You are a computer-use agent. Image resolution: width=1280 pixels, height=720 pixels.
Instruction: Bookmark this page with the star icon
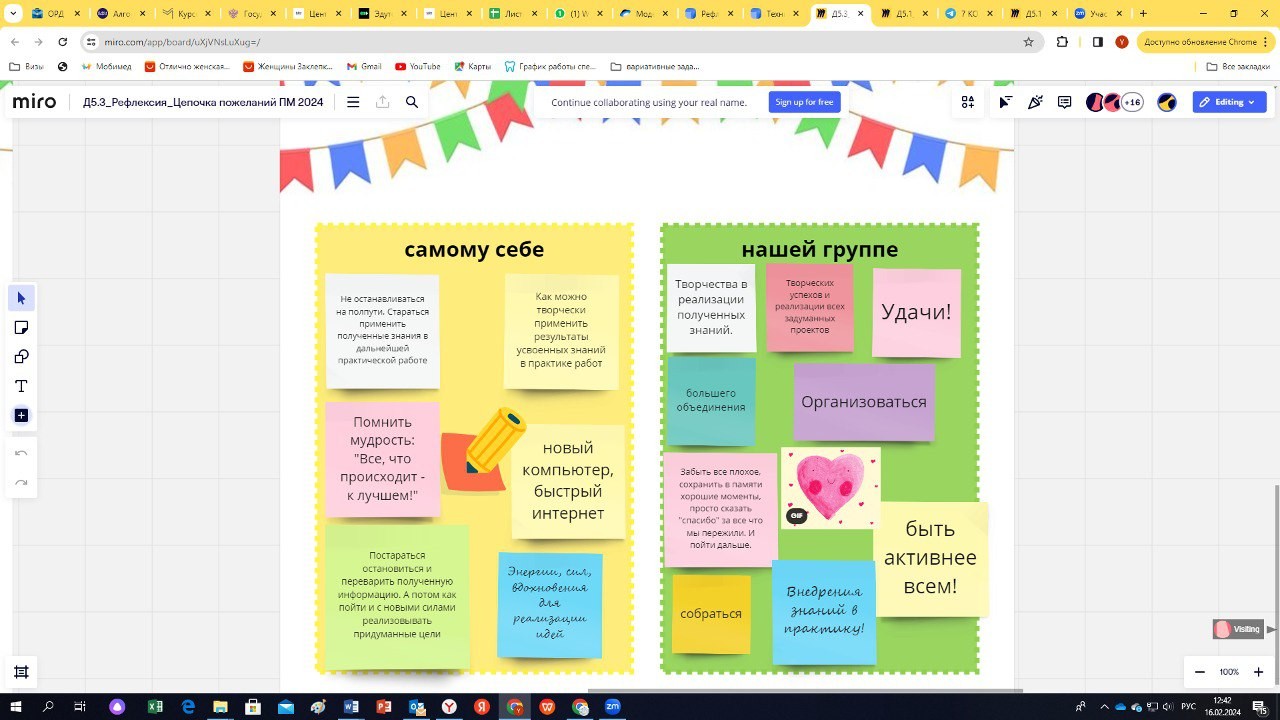(1028, 42)
